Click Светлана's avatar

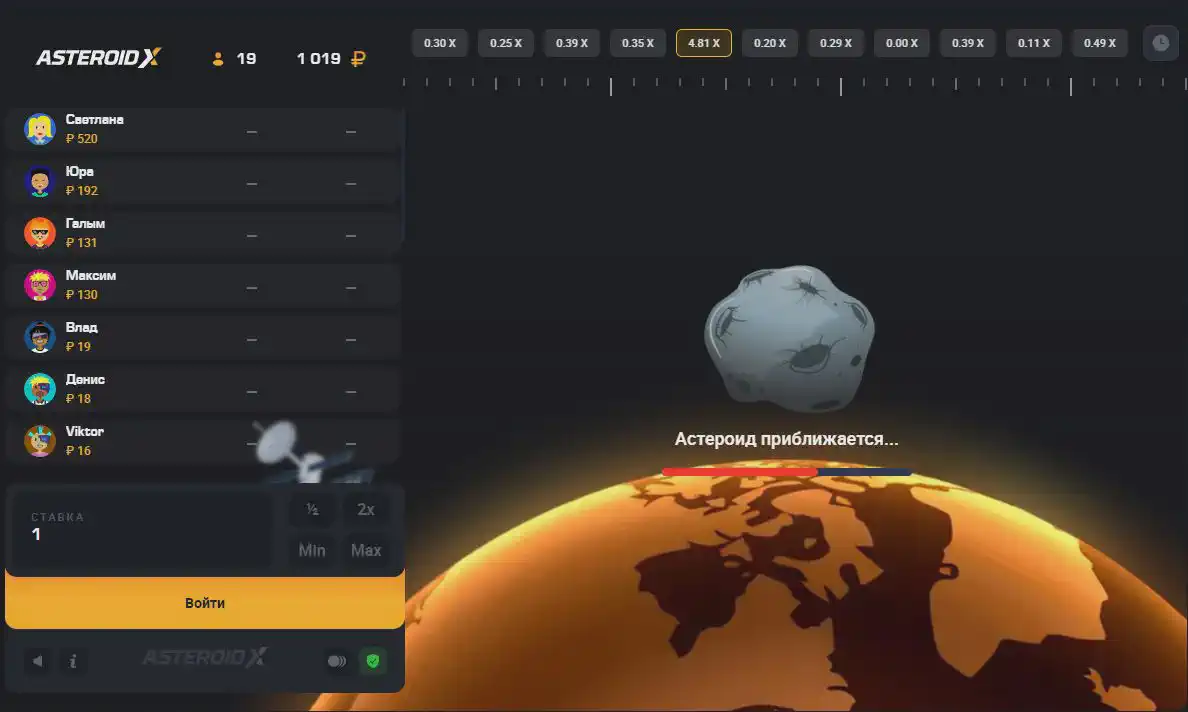[40, 129]
